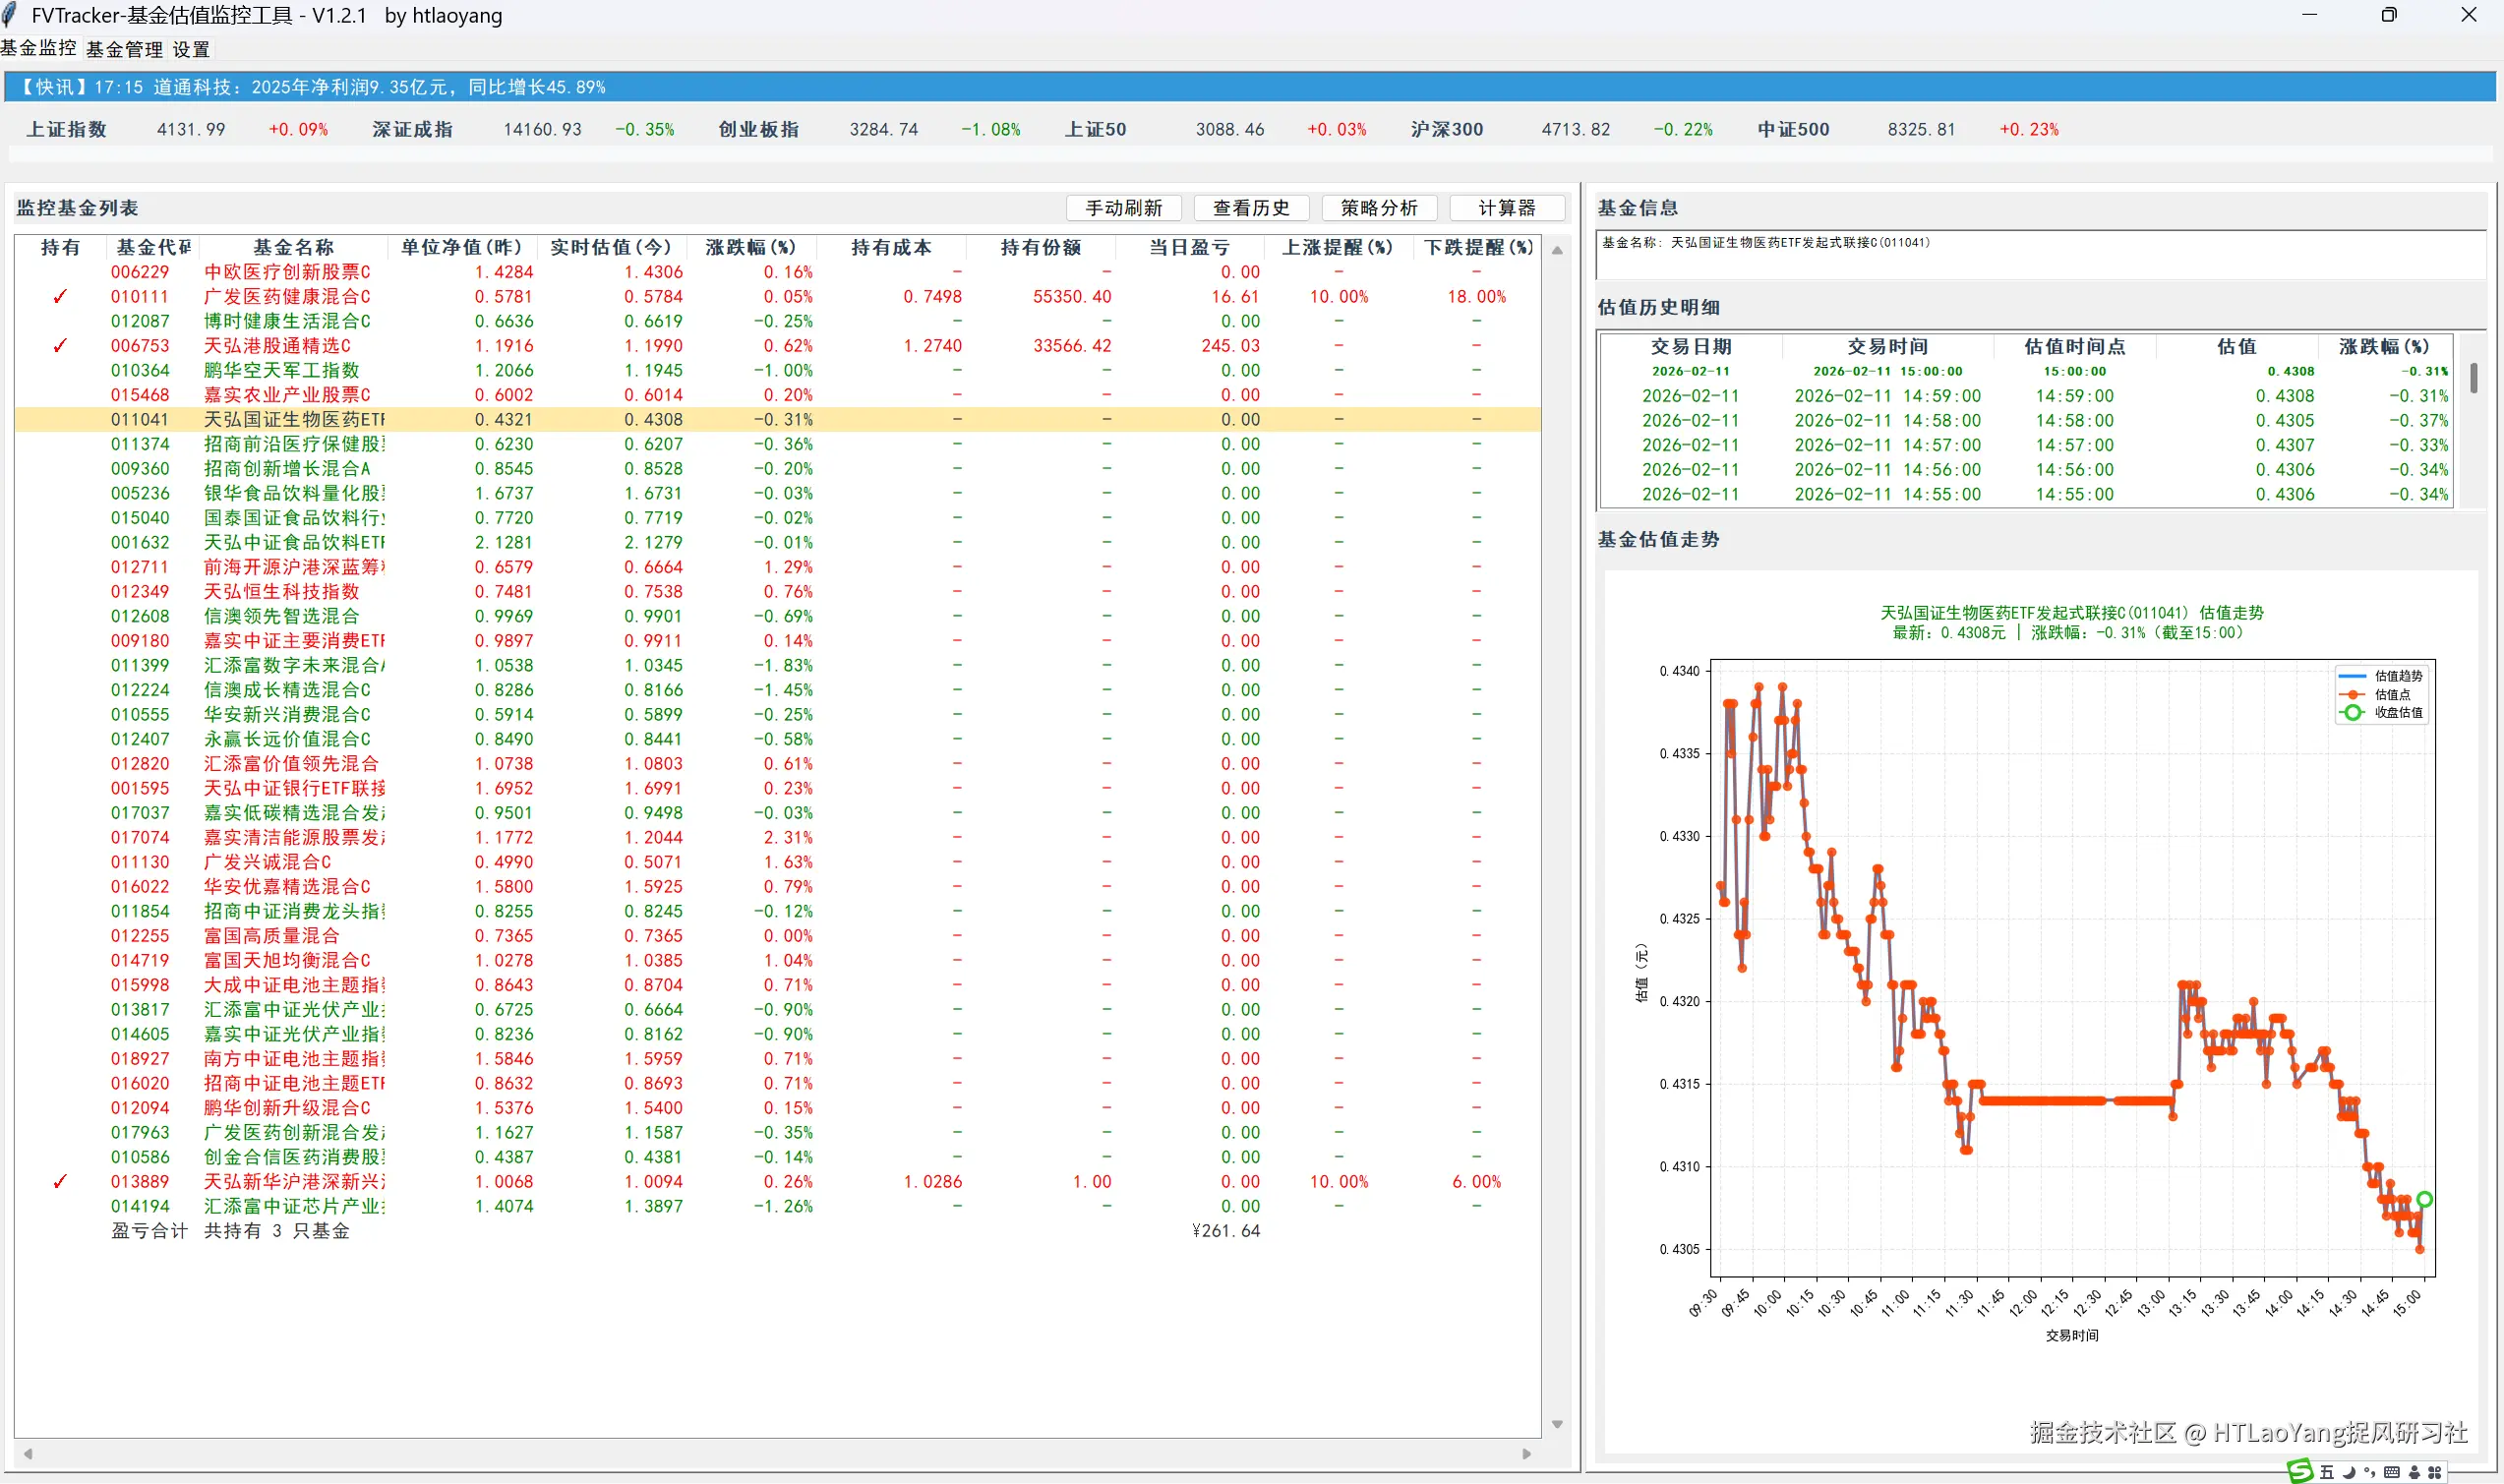This screenshot has width=2504, height=1484.
Task: Open the 基金管理 menu
Action: pyautogui.click(x=124, y=49)
